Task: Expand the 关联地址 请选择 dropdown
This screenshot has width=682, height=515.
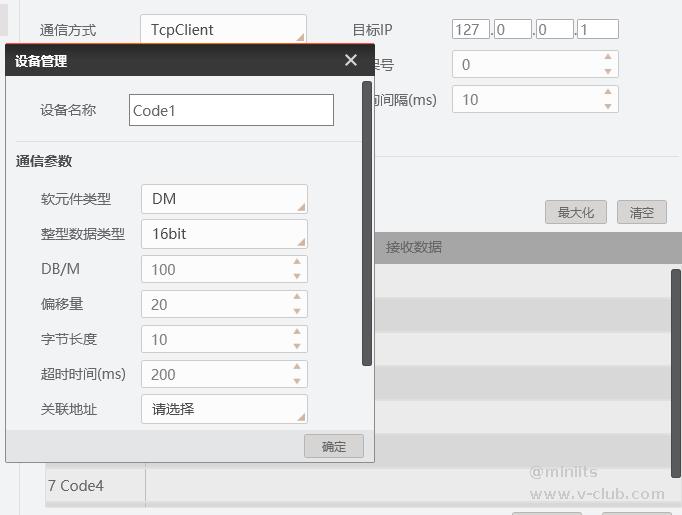Action: click(x=224, y=409)
